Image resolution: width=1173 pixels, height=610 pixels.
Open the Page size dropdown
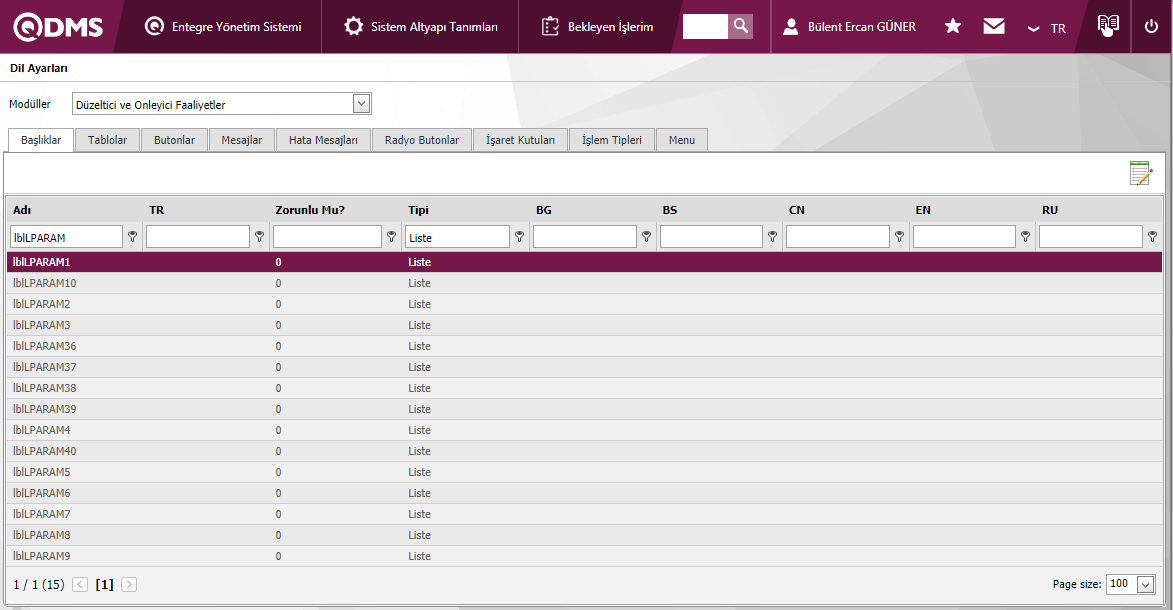pos(1145,584)
